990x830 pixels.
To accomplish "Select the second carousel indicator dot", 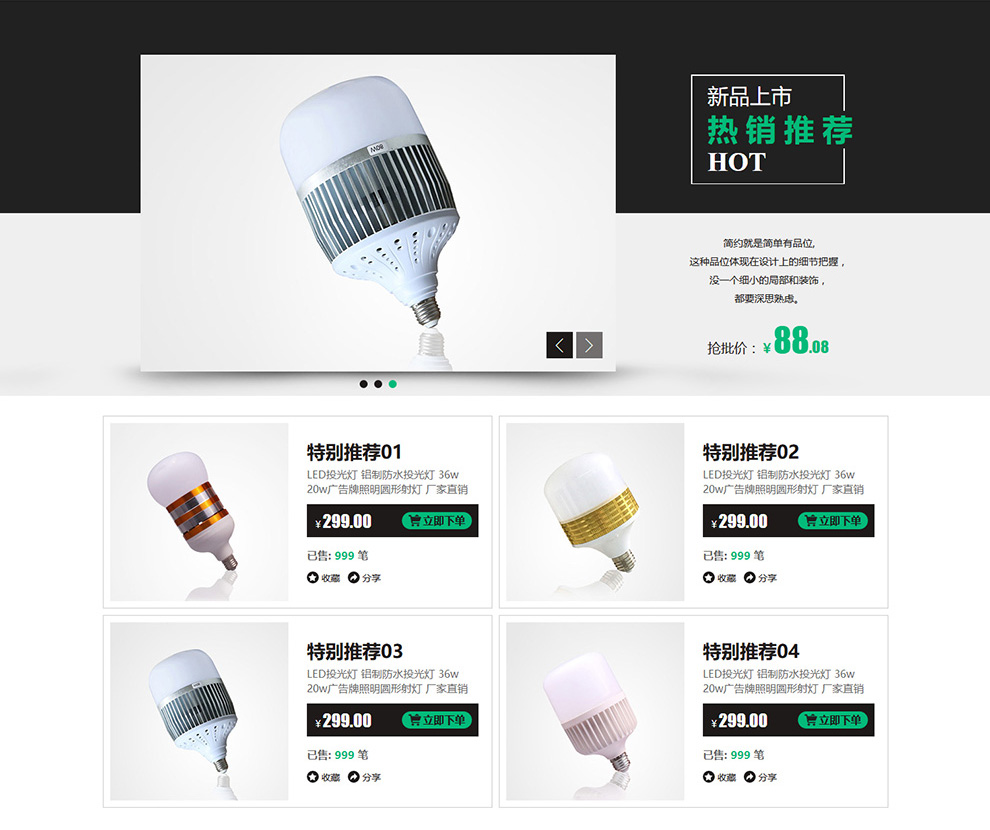I will point(378,384).
